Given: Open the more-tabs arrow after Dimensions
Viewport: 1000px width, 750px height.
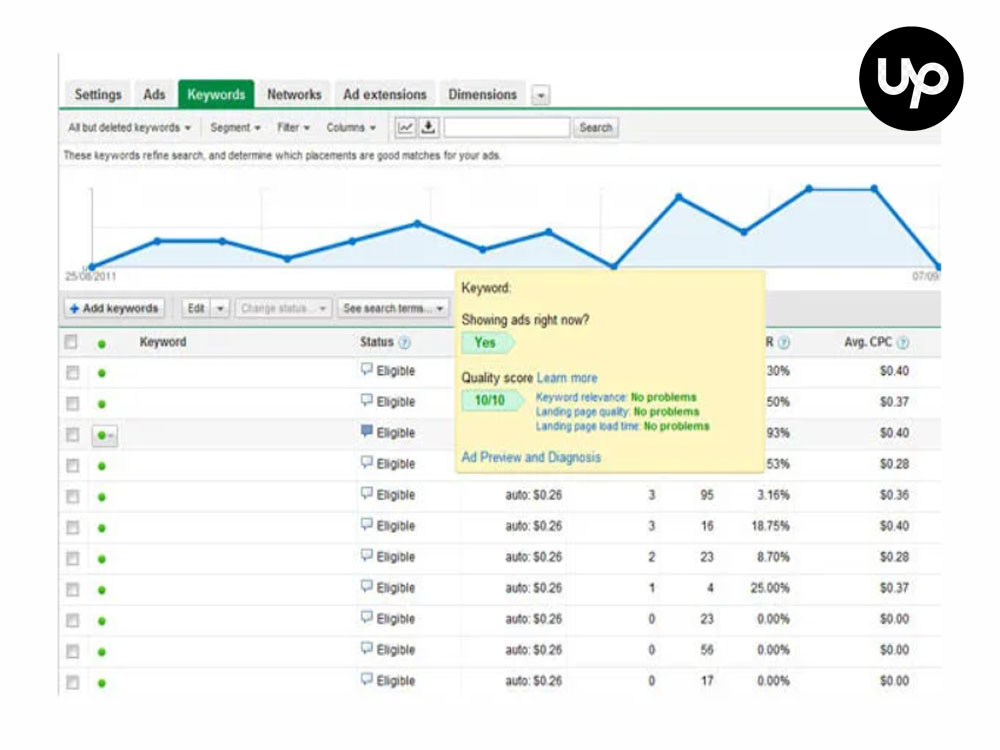Looking at the screenshot, I should click(x=541, y=96).
